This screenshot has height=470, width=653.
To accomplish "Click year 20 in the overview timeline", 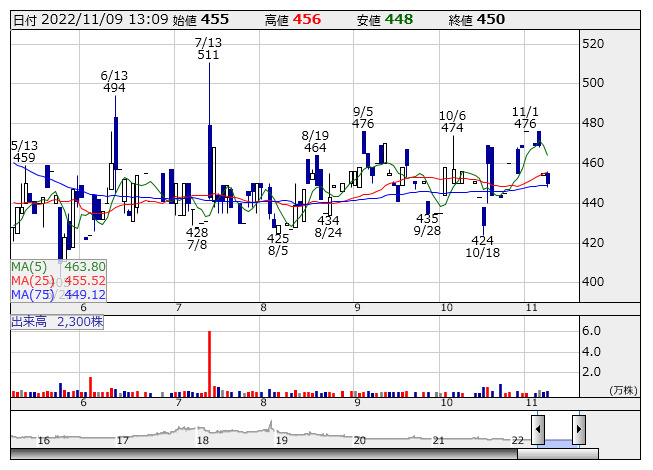I will click(x=359, y=440).
